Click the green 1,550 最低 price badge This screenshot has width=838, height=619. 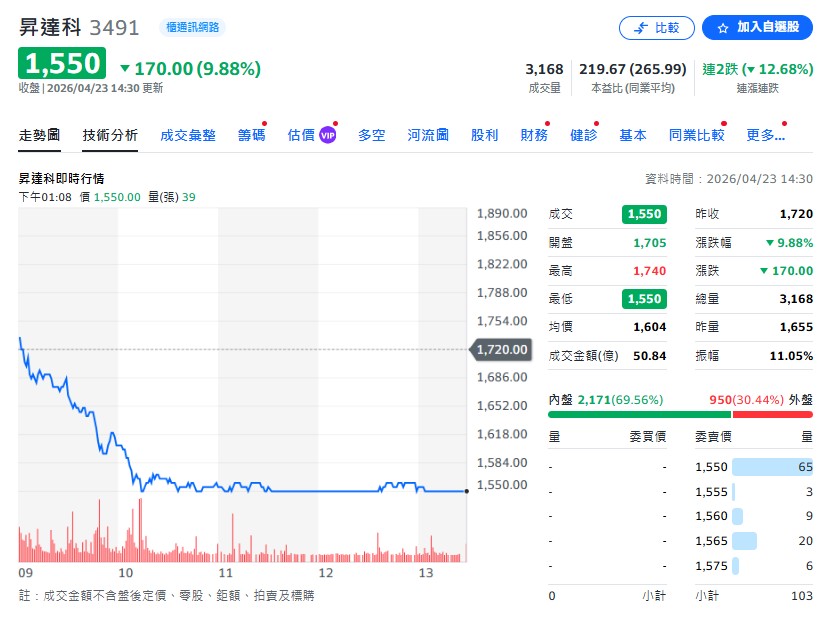[644, 299]
